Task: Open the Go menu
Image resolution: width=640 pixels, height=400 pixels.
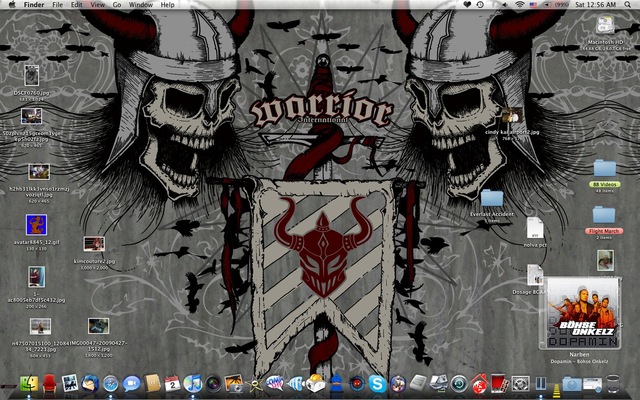Action: (x=117, y=4)
